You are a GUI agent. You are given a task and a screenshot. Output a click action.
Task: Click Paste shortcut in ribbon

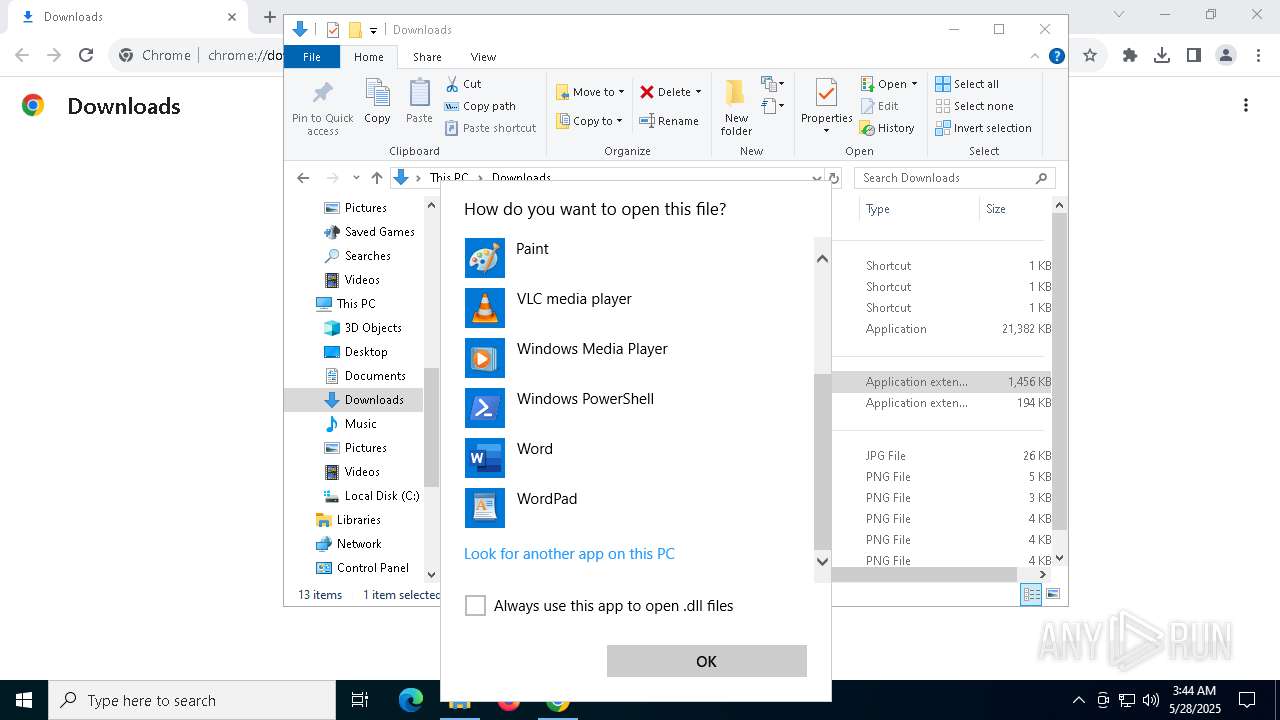490,128
